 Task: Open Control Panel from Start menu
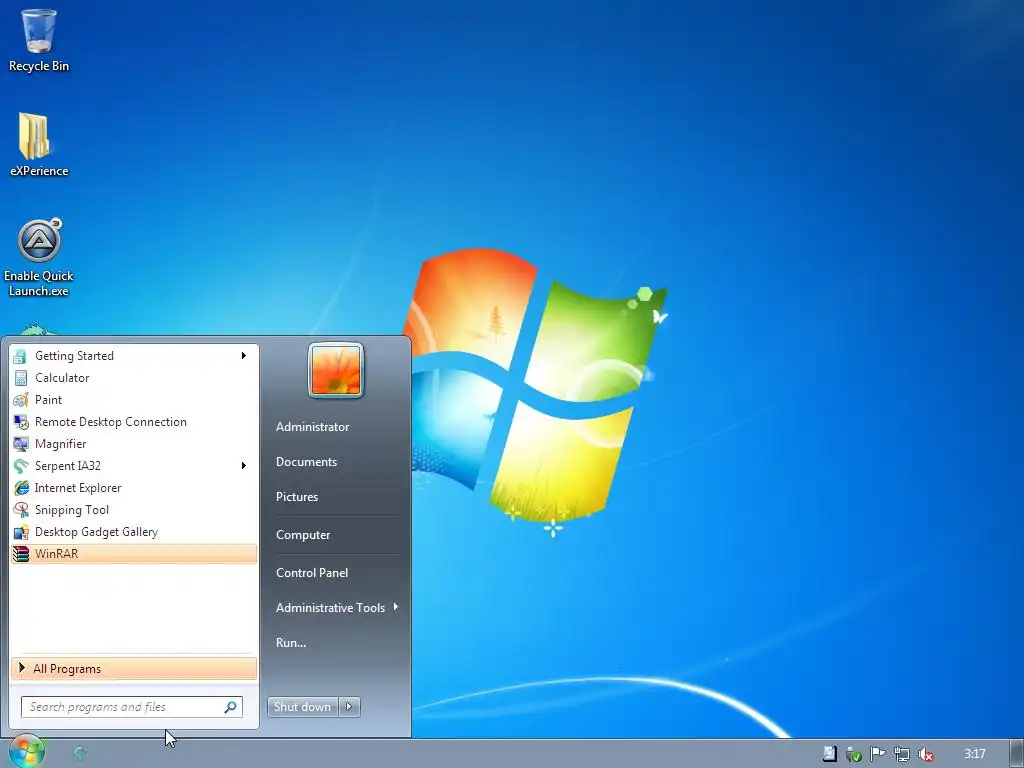[x=312, y=573]
